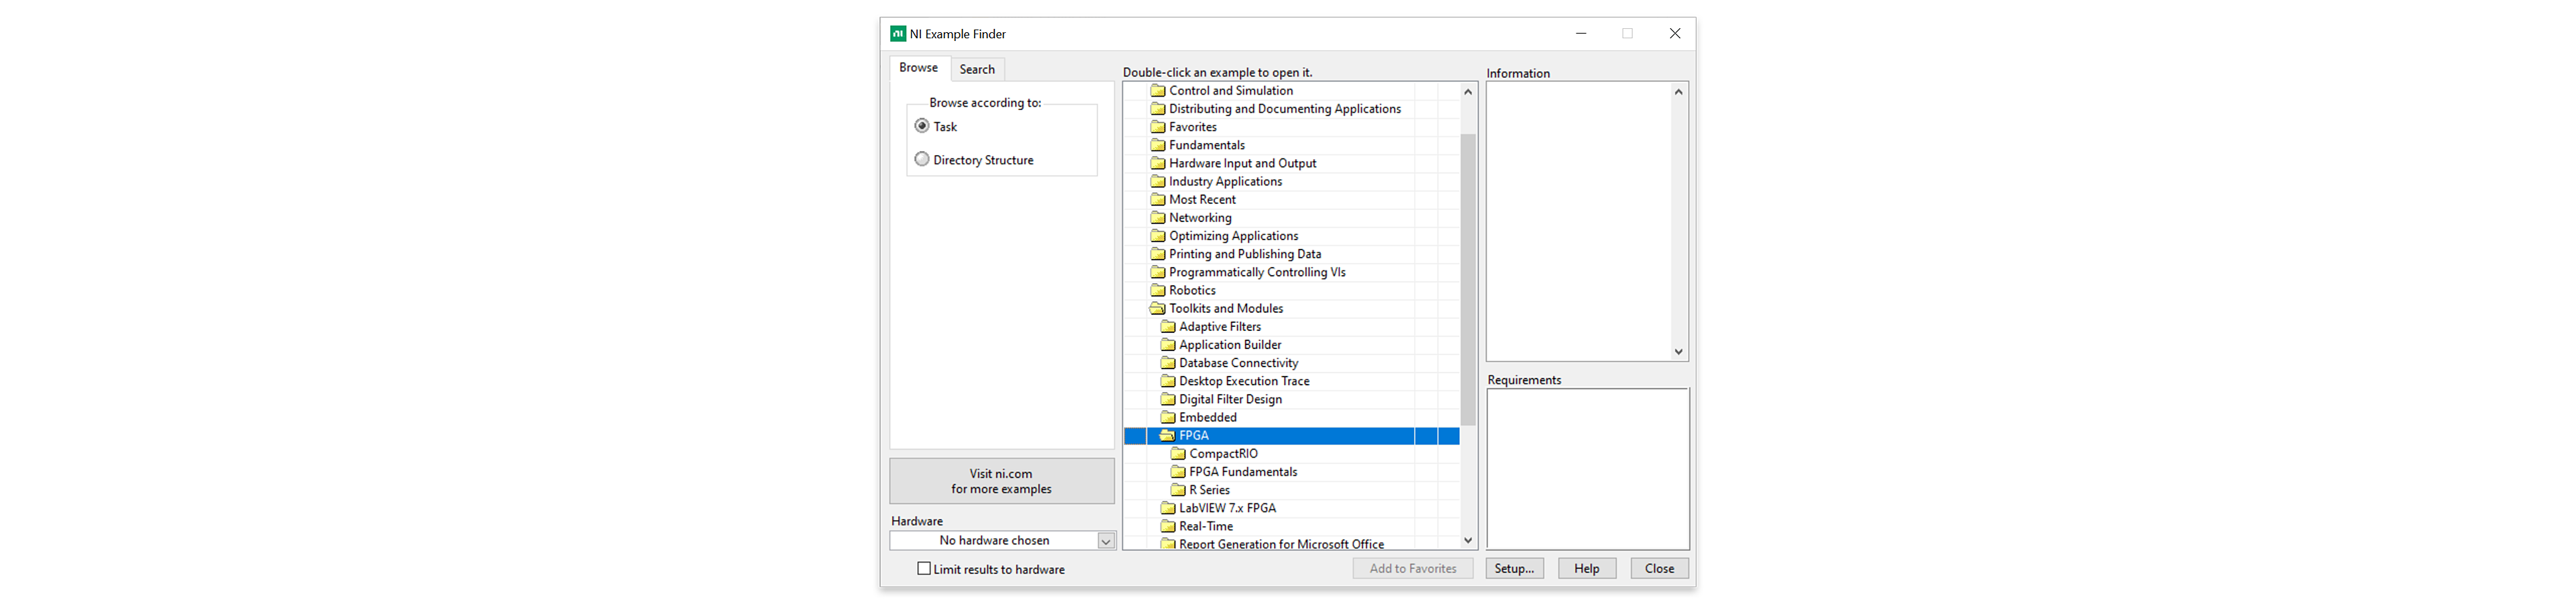Click the FPGA Fundamentals folder icon
2576x604 pixels.
[x=1178, y=471]
